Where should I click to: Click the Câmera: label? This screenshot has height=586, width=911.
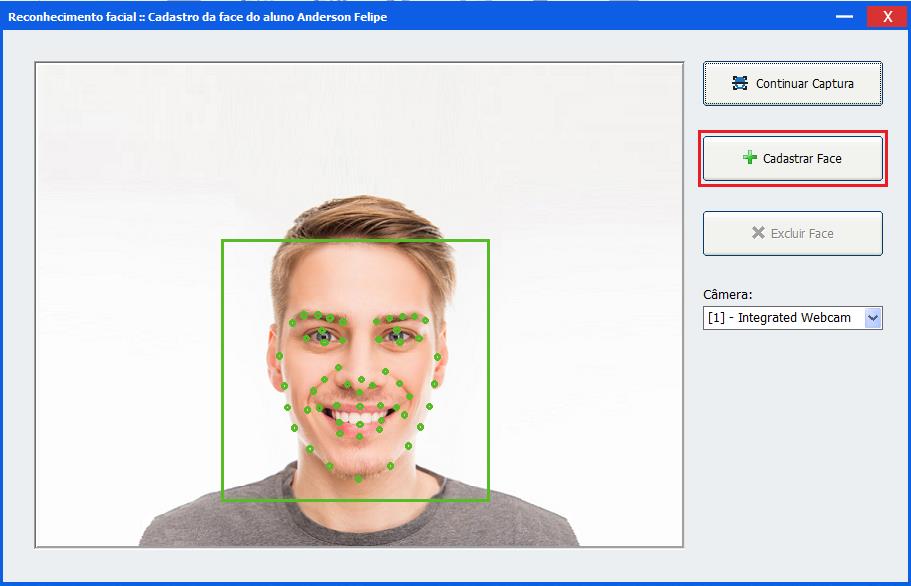pyautogui.click(x=727, y=294)
